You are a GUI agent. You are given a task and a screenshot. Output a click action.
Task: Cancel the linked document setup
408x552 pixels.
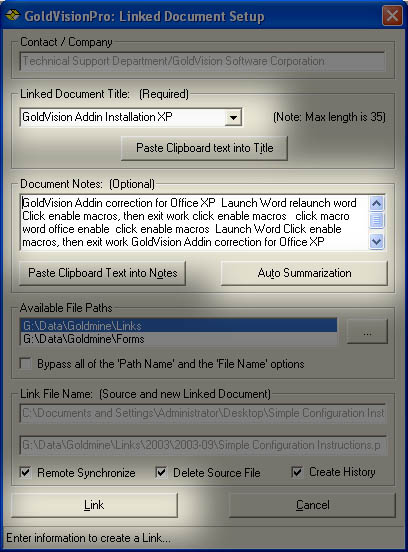tap(313, 505)
